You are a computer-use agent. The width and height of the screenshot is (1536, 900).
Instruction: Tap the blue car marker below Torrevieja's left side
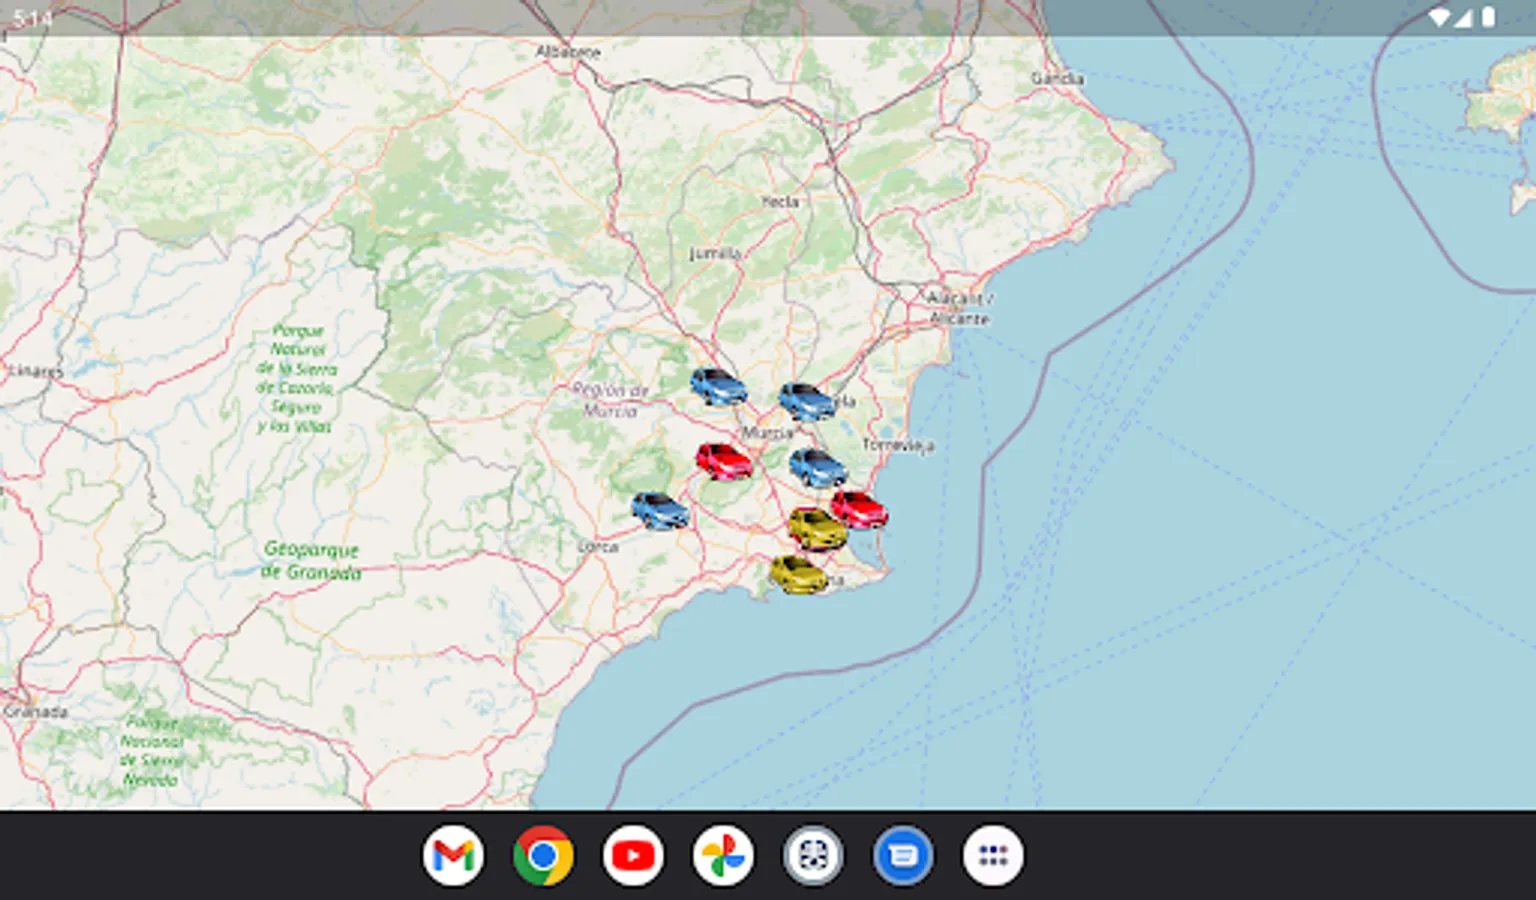click(x=818, y=467)
